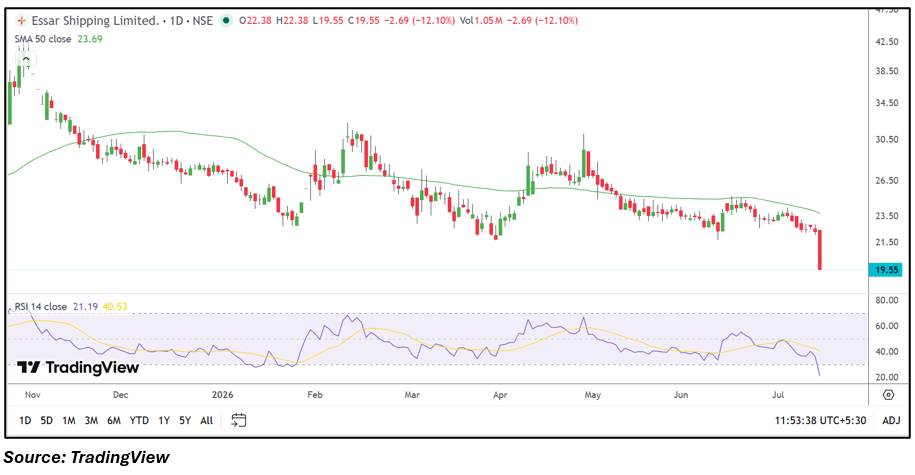The width and height of the screenshot is (915, 475).
Task: Click the Feb label on time axis
Action: (315, 395)
